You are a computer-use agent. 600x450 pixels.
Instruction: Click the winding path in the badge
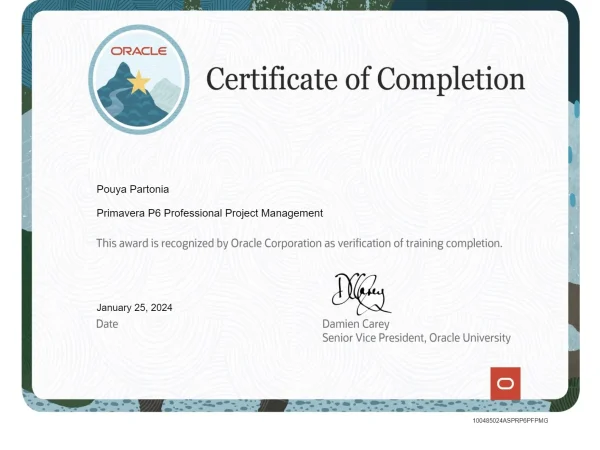coord(113,100)
